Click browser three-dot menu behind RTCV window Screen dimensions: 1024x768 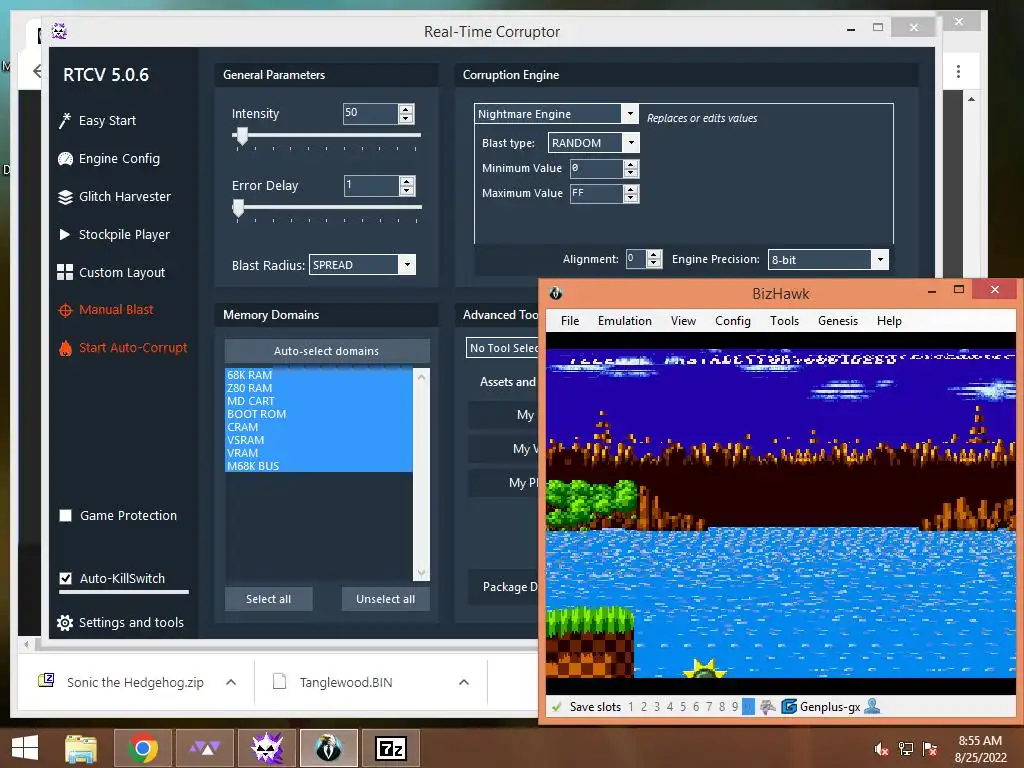pyautogui.click(x=958, y=71)
